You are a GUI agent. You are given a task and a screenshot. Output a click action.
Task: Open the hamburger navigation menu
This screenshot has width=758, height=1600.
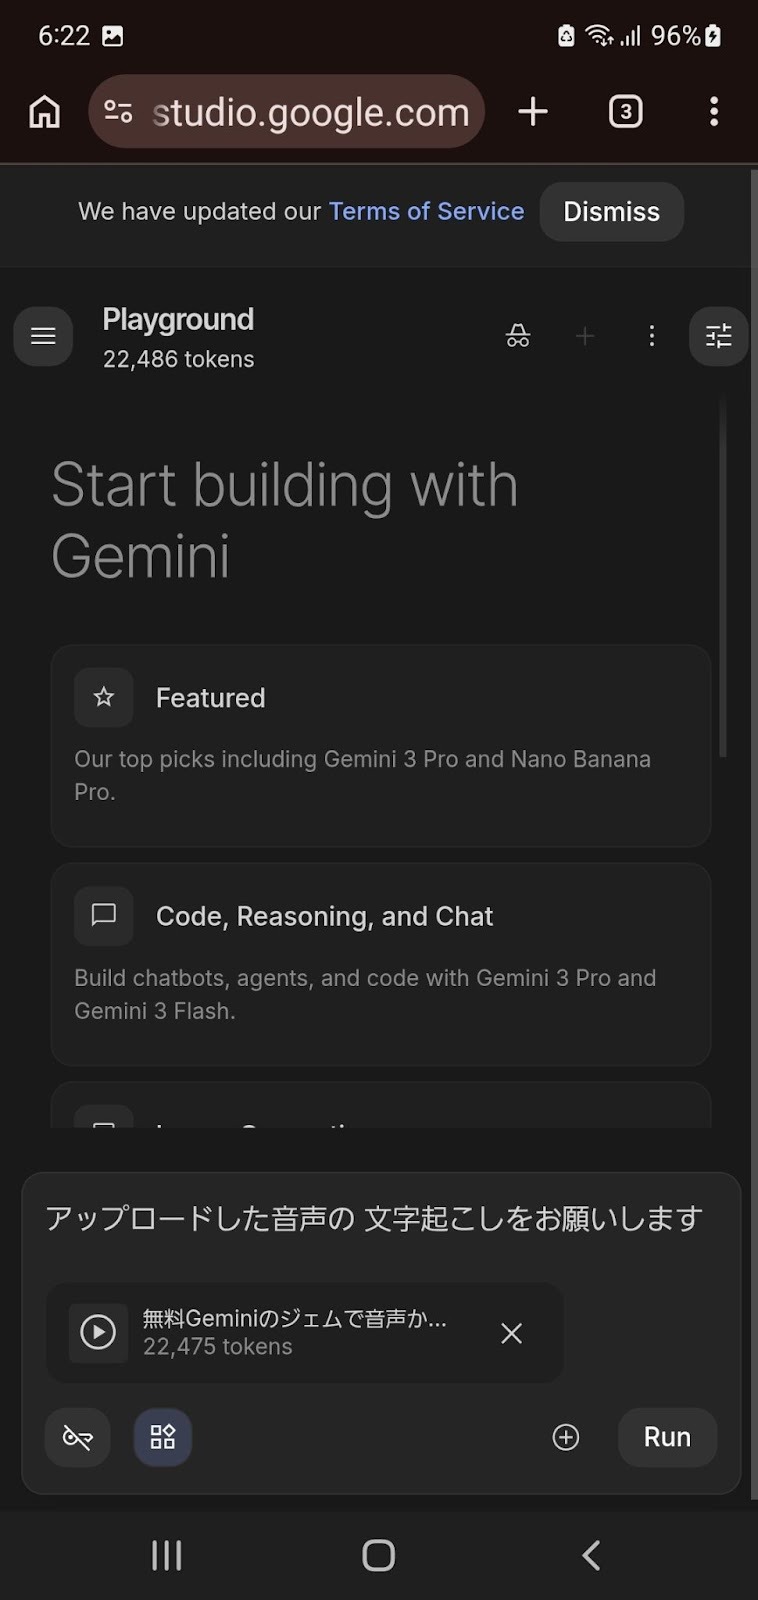coord(43,336)
